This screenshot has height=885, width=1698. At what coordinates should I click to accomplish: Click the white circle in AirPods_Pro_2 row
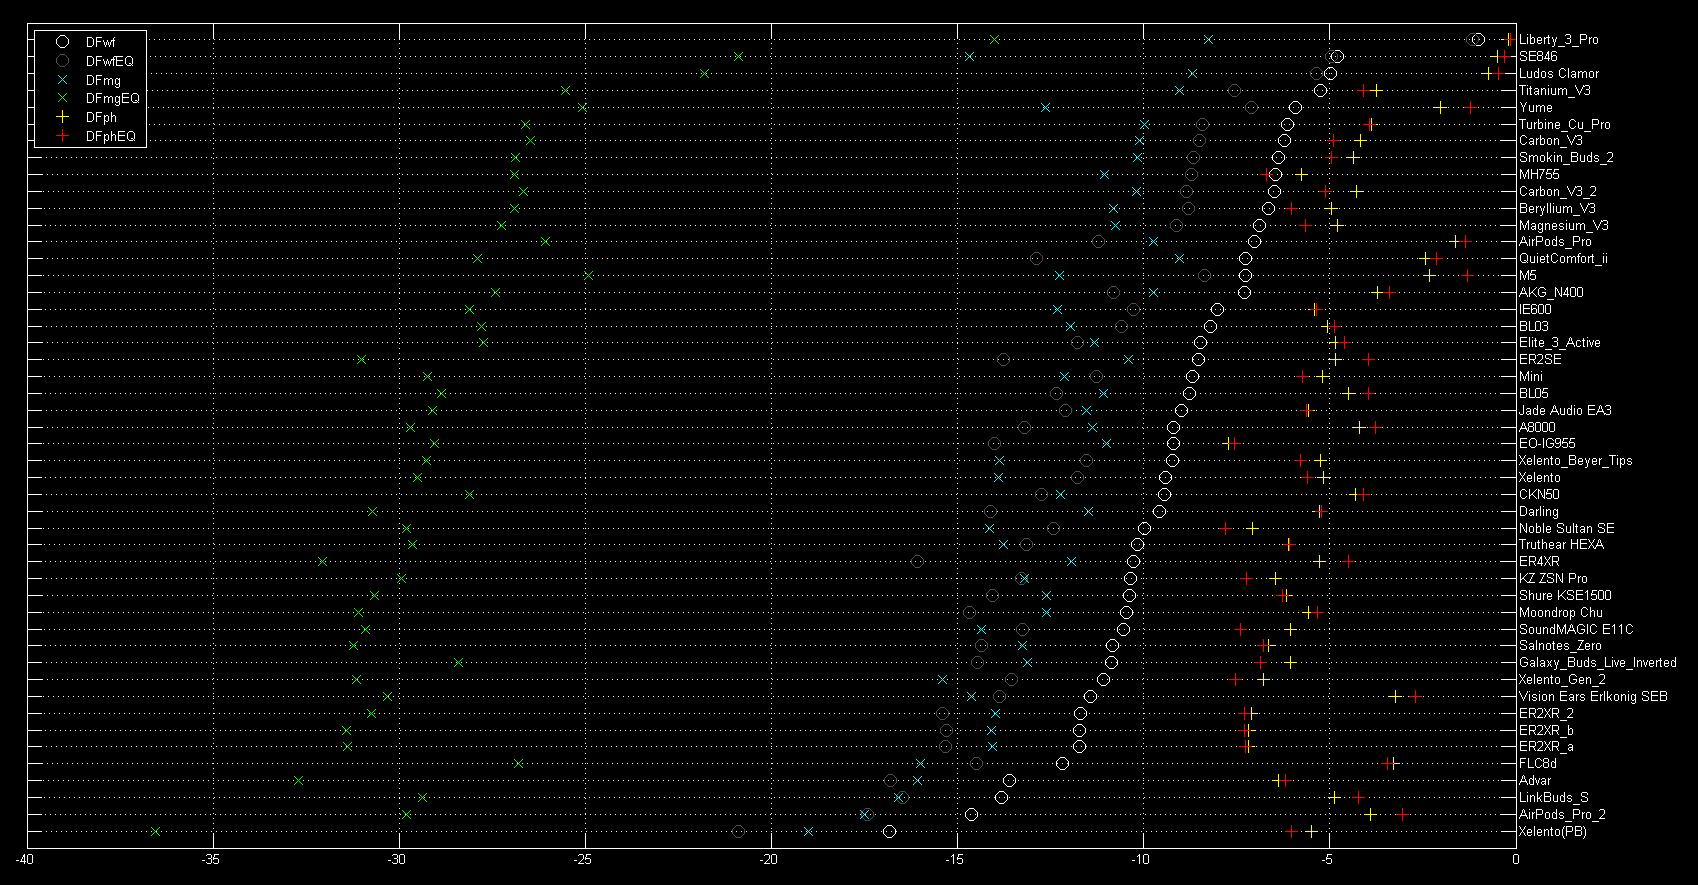click(971, 814)
